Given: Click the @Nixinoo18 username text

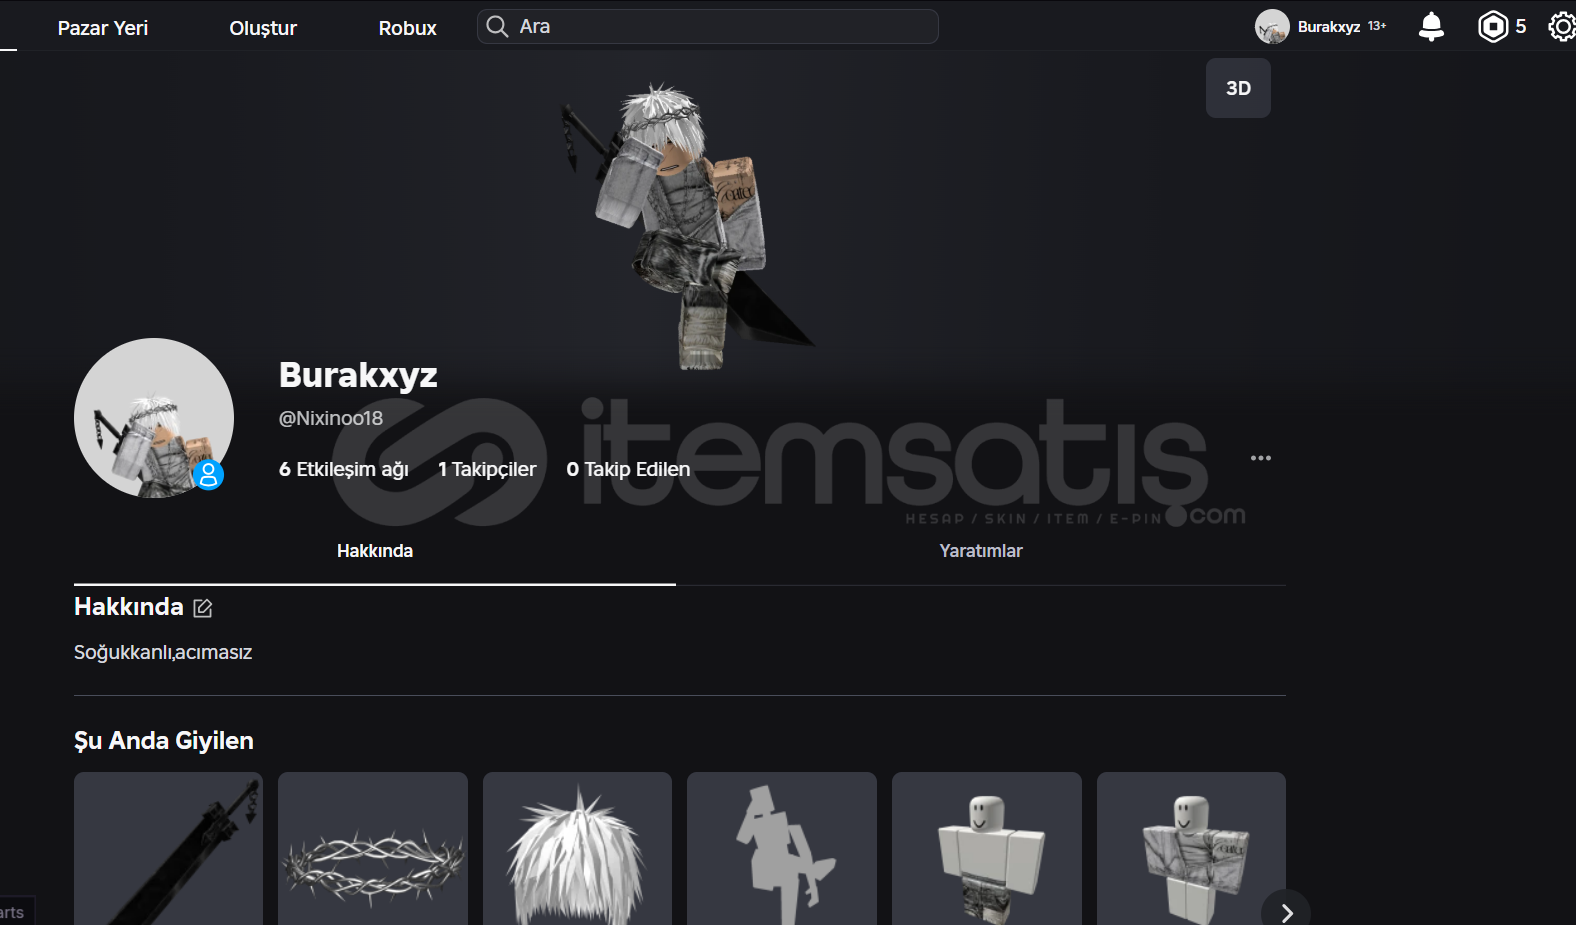Looking at the screenshot, I should pyautogui.click(x=331, y=418).
